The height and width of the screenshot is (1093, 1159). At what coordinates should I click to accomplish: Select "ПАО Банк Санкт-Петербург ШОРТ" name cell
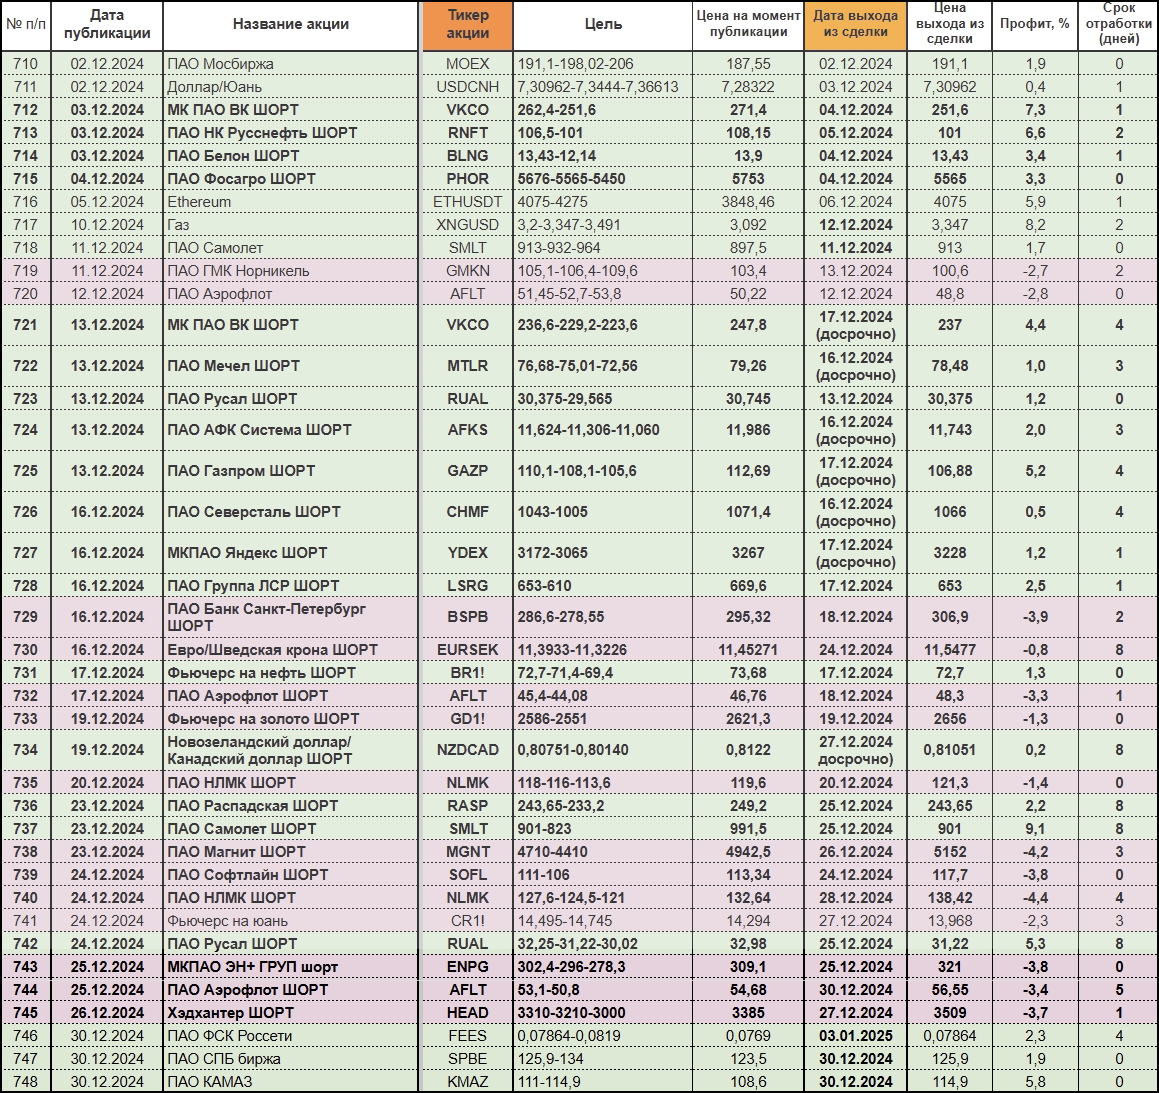click(x=290, y=617)
